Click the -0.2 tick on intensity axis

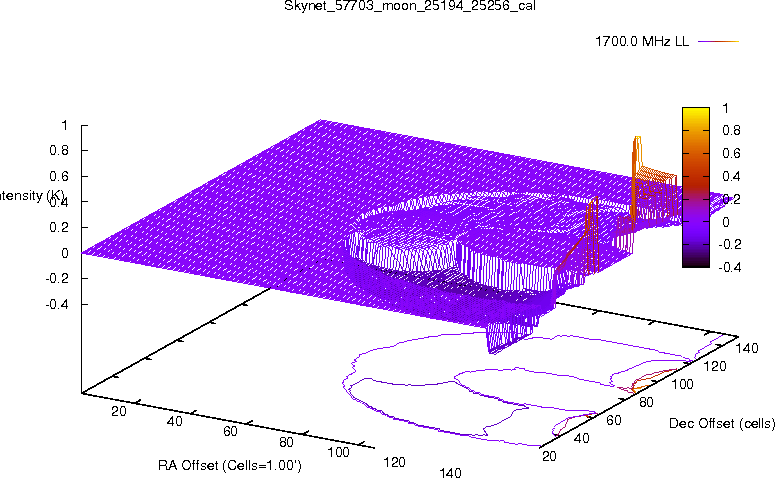click(x=57, y=278)
